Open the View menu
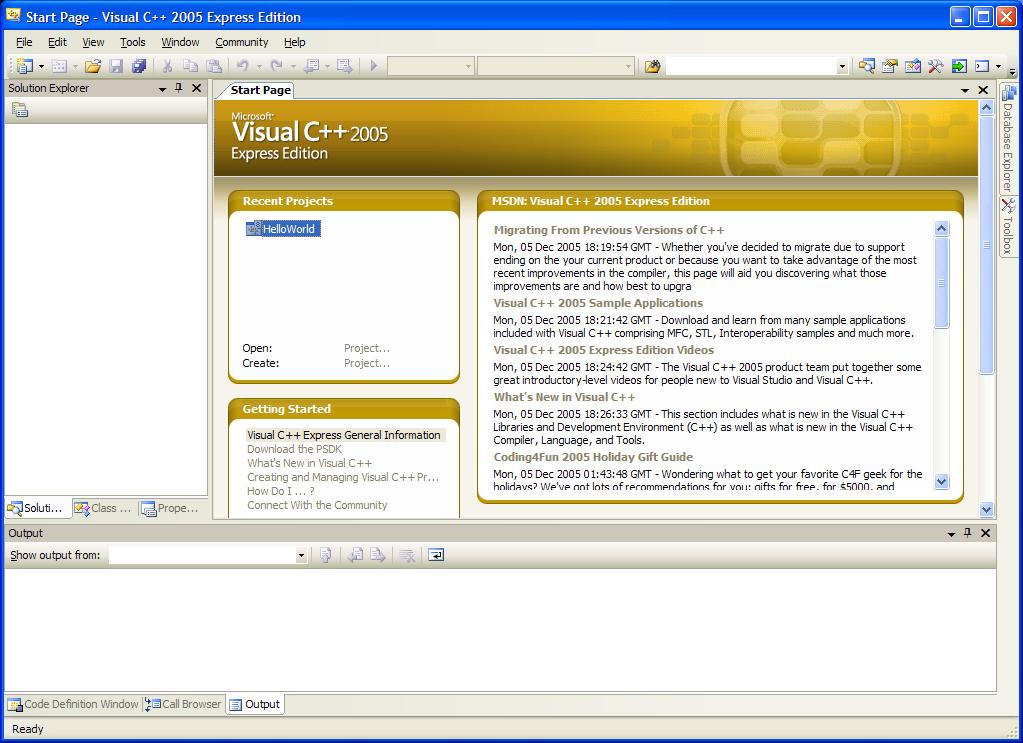The height and width of the screenshot is (743, 1023). [x=93, y=42]
